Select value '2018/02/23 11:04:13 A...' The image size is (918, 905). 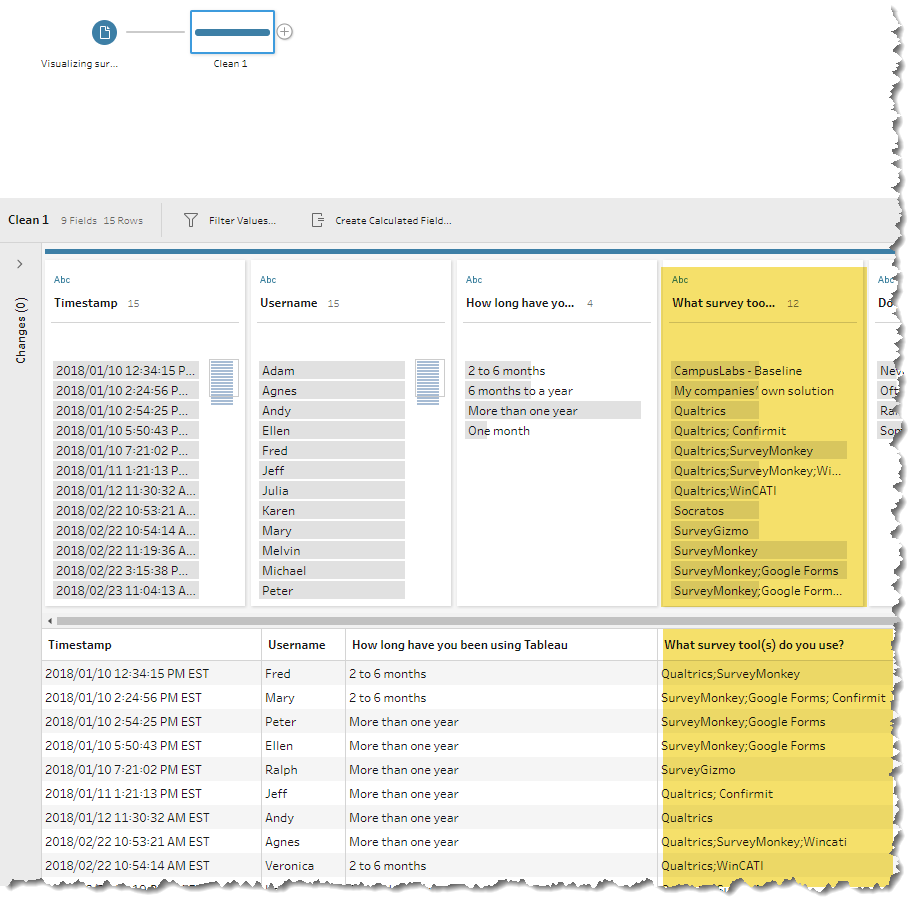tap(126, 591)
